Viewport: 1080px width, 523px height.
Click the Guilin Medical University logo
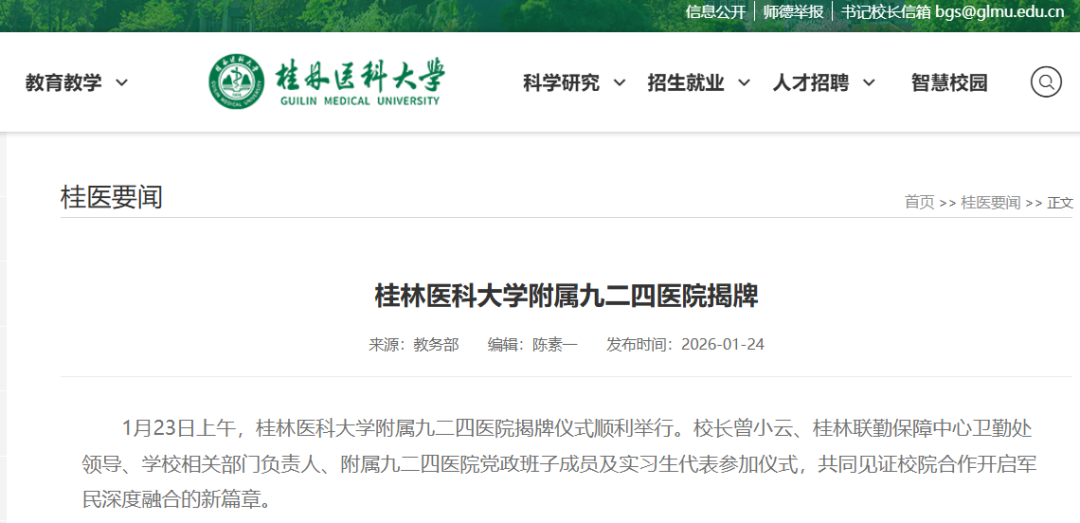(x=327, y=81)
